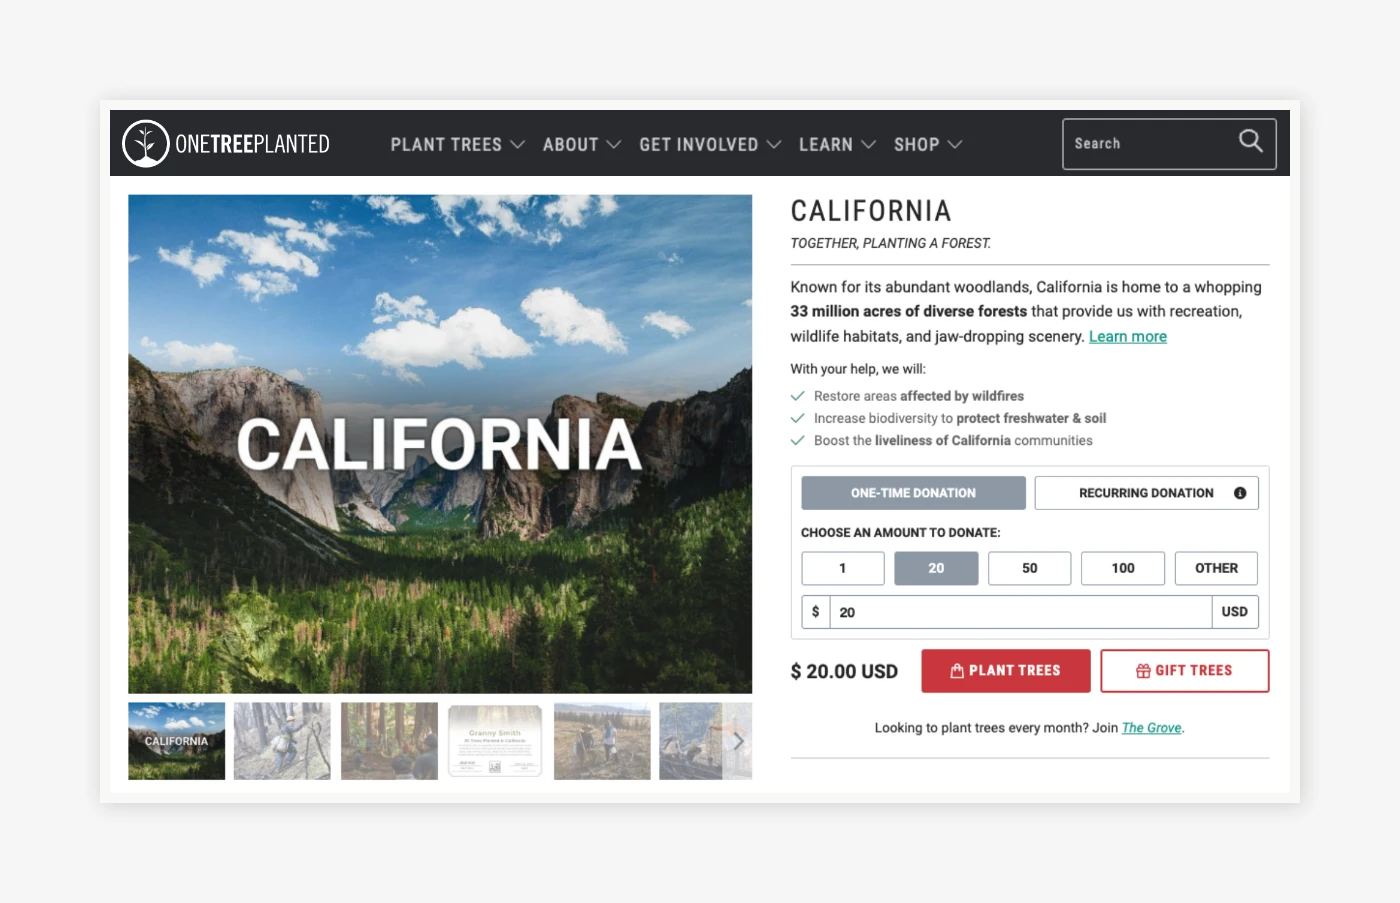Choose the 50 dollar amount
1400x903 pixels.
[x=1029, y=568]
